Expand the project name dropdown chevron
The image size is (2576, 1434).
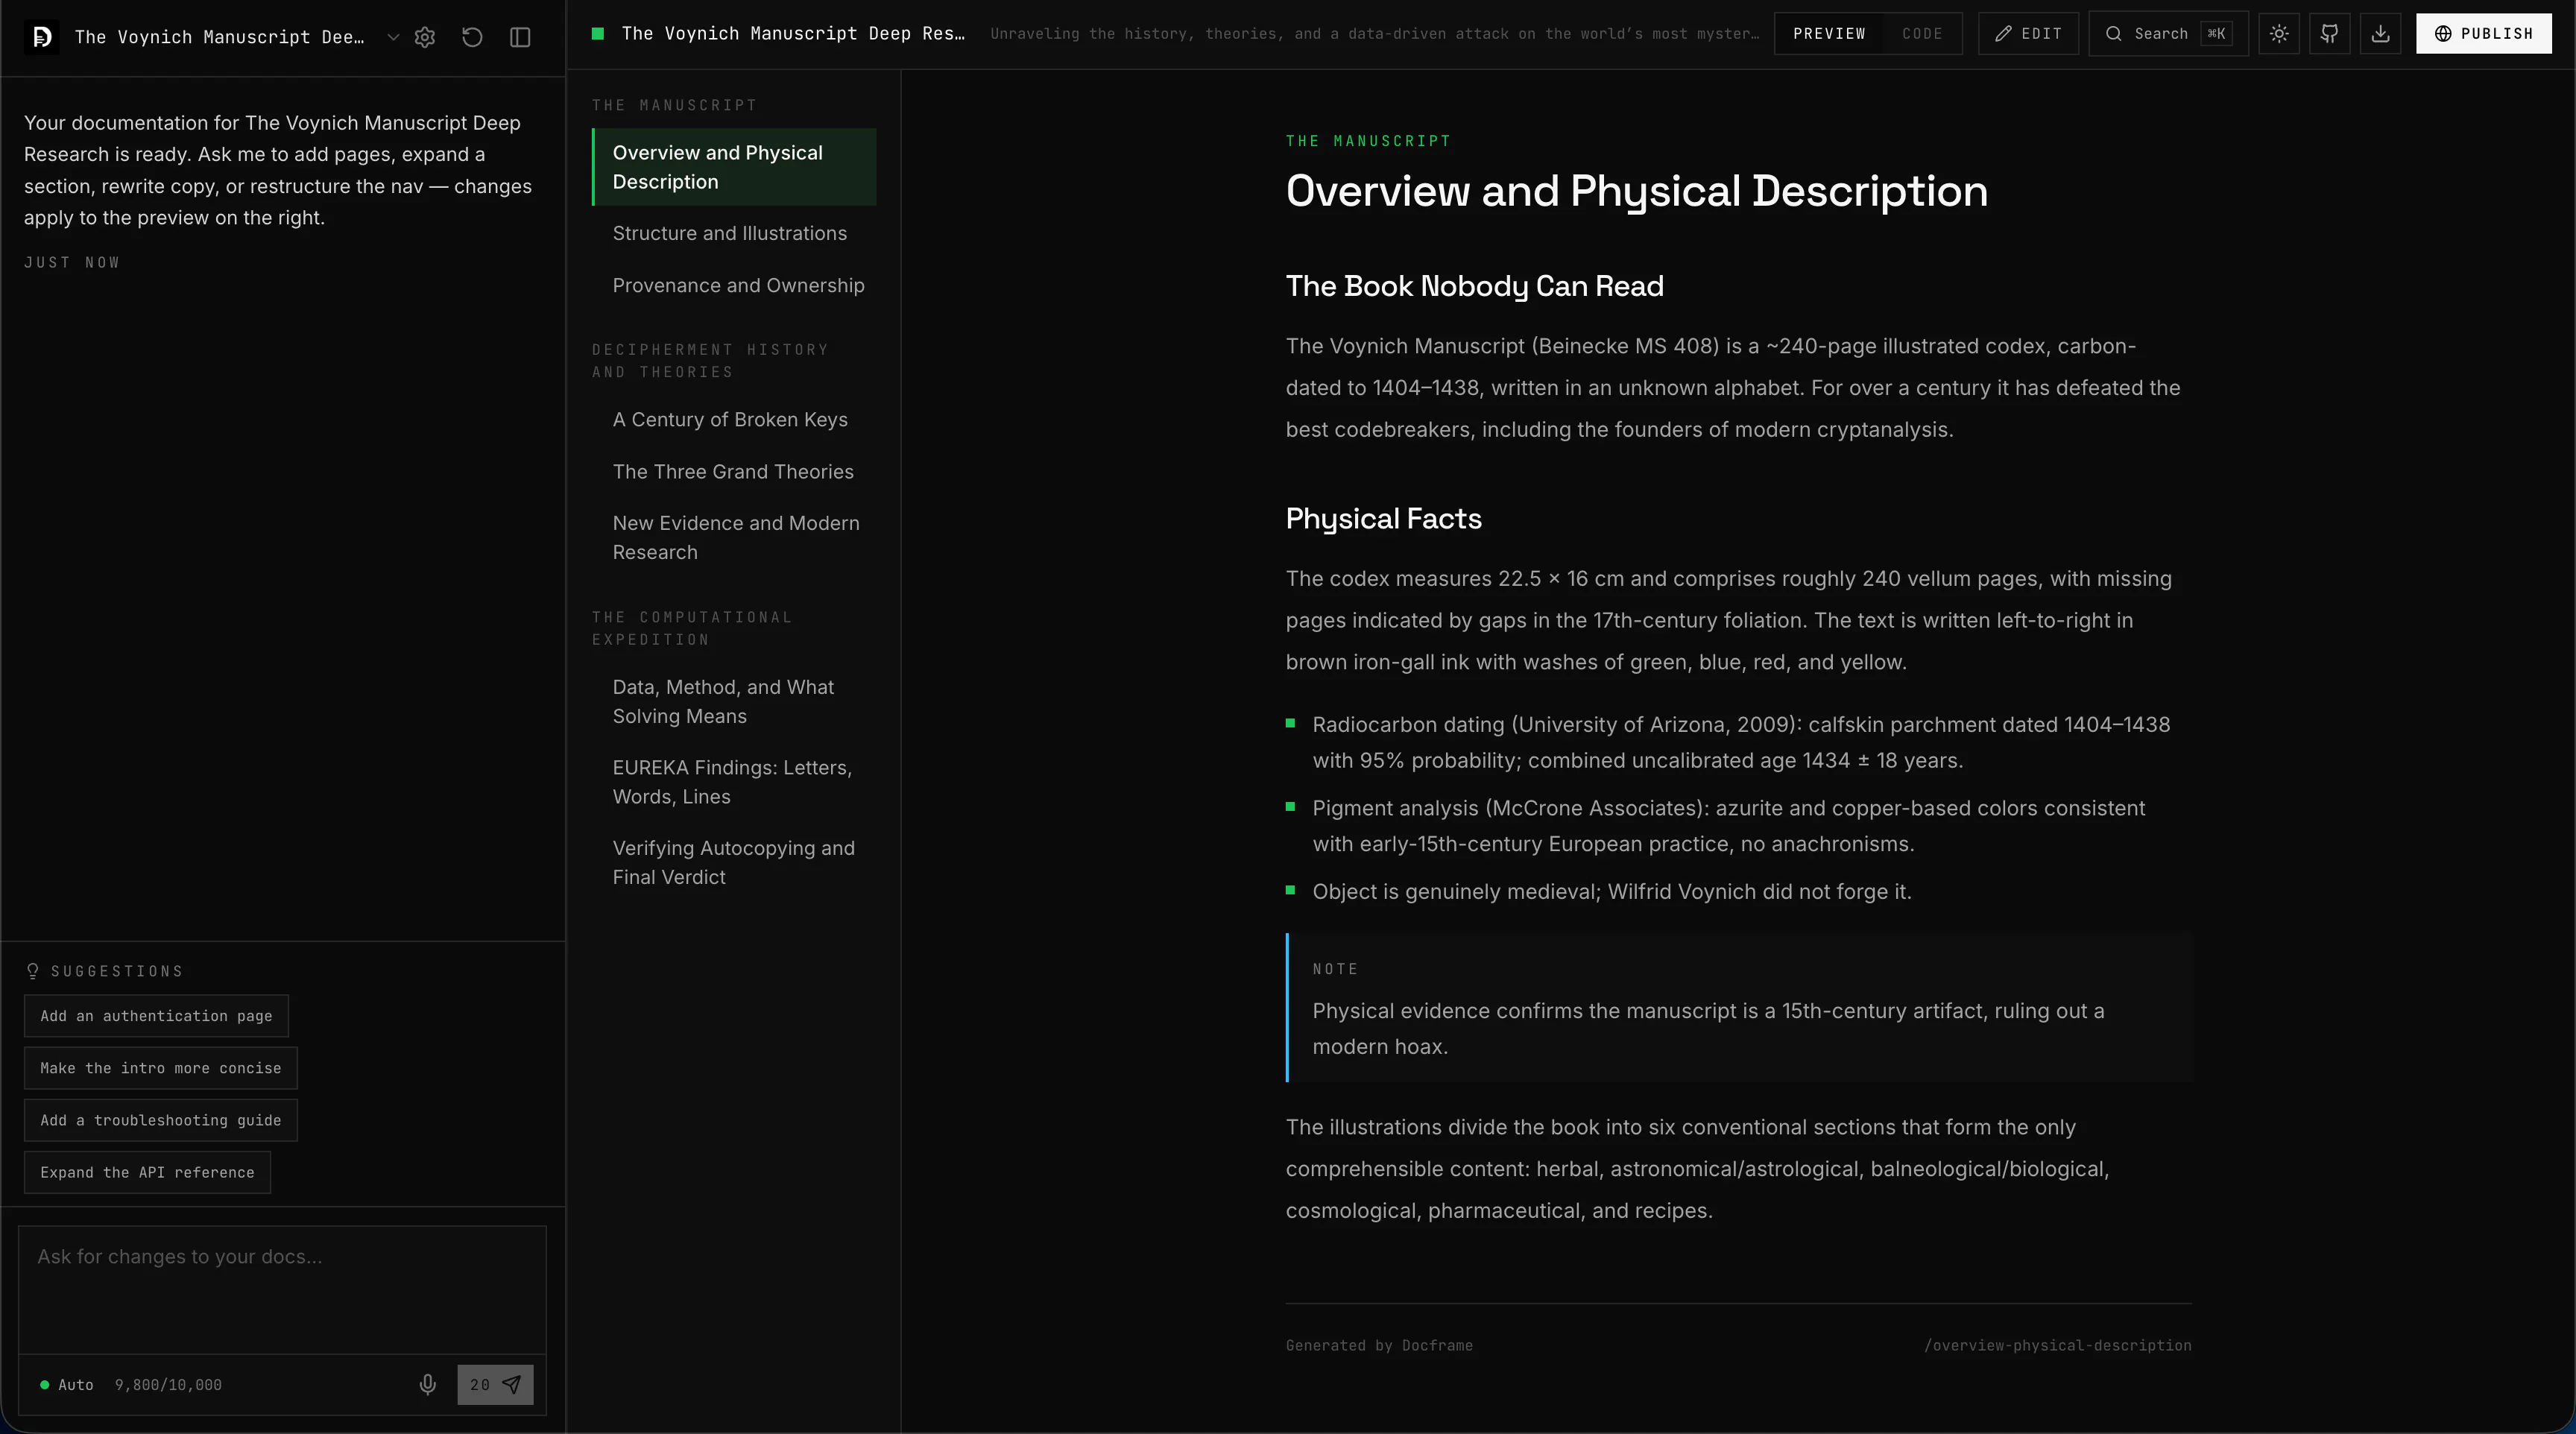tap(393, 37)
